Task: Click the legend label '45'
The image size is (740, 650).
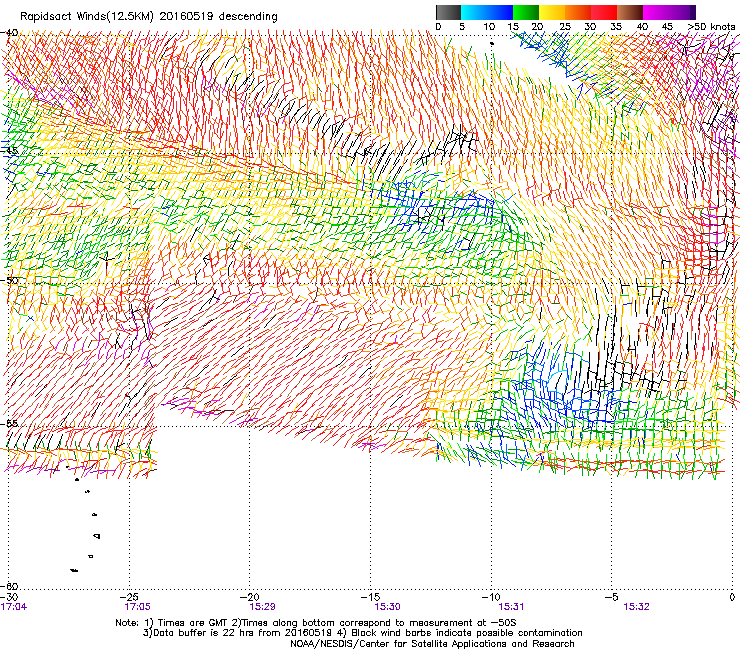Action: (x=667, y=27)
